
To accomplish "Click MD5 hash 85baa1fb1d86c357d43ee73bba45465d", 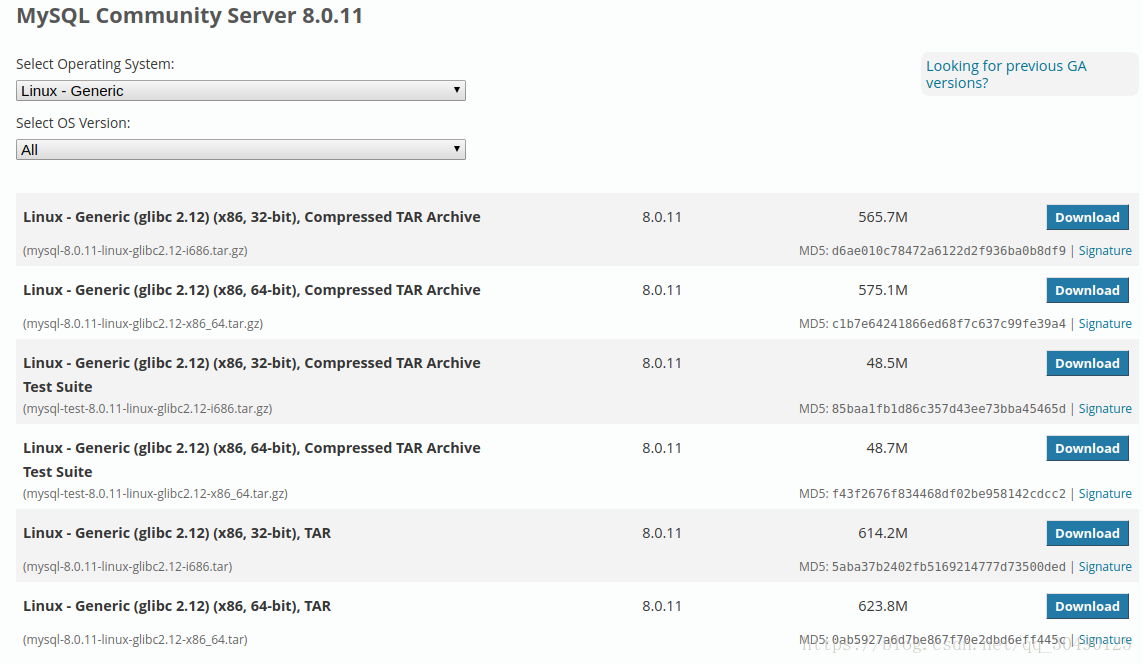I will [948, 409].
